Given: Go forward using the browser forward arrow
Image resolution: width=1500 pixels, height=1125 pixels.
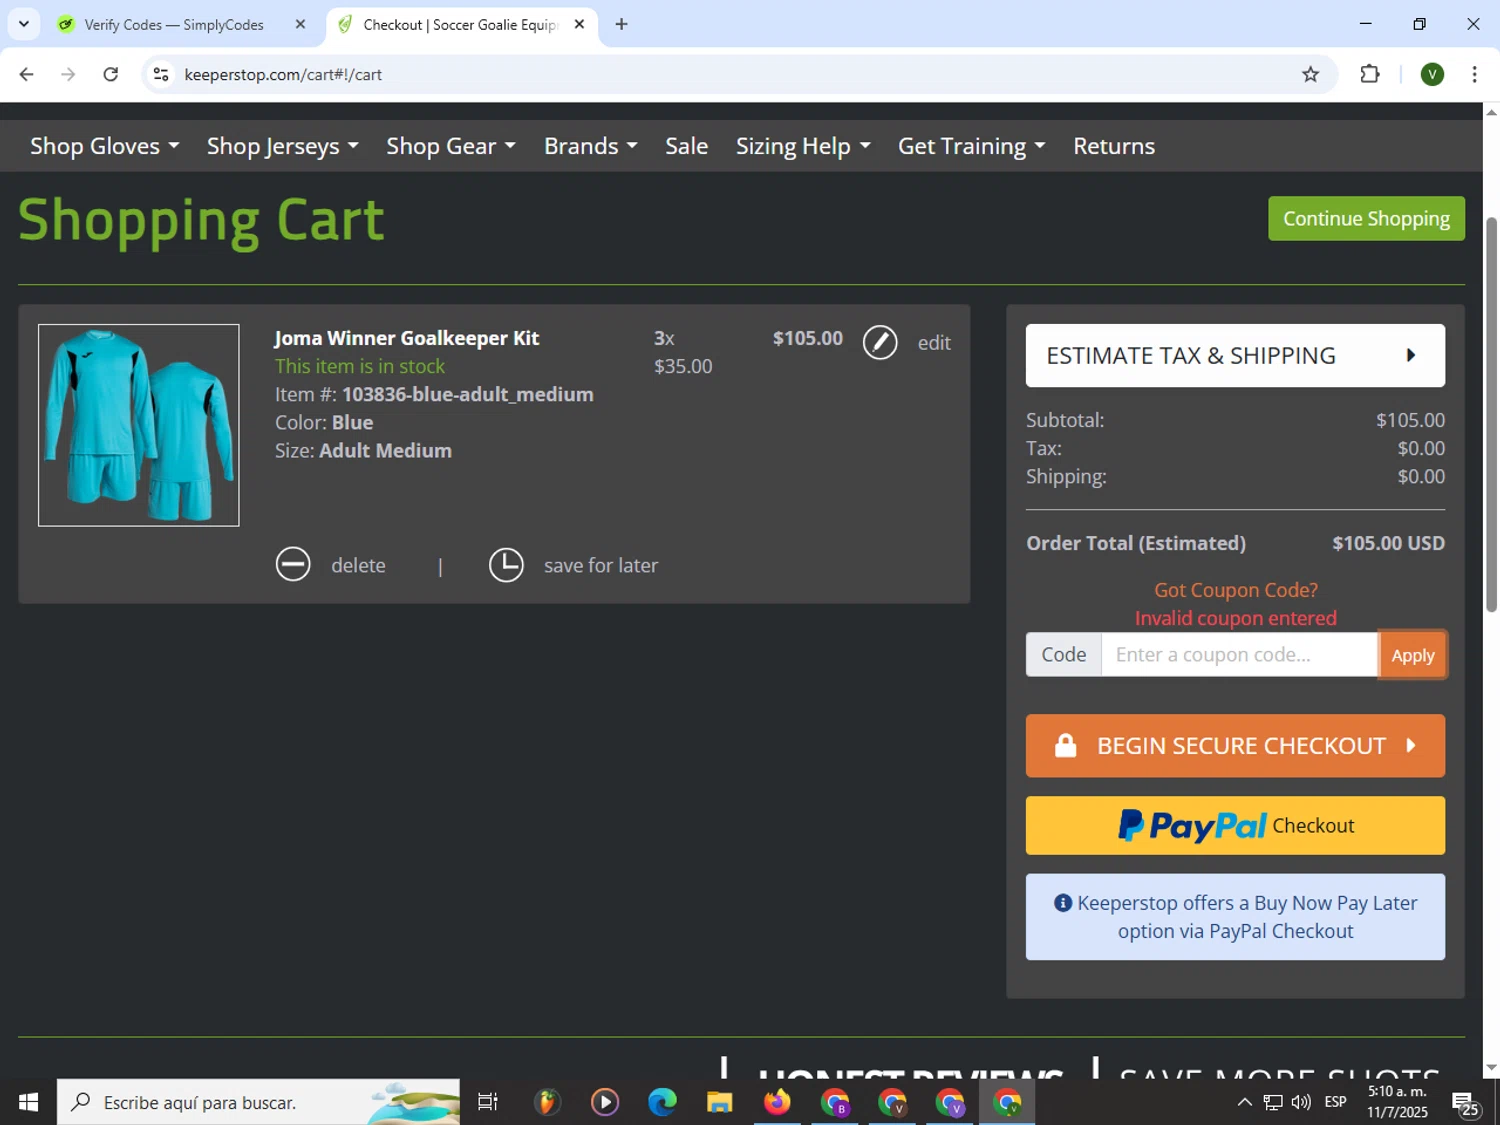Looking at the screenshot, I should pyautogui.click(x=68, y=74).
